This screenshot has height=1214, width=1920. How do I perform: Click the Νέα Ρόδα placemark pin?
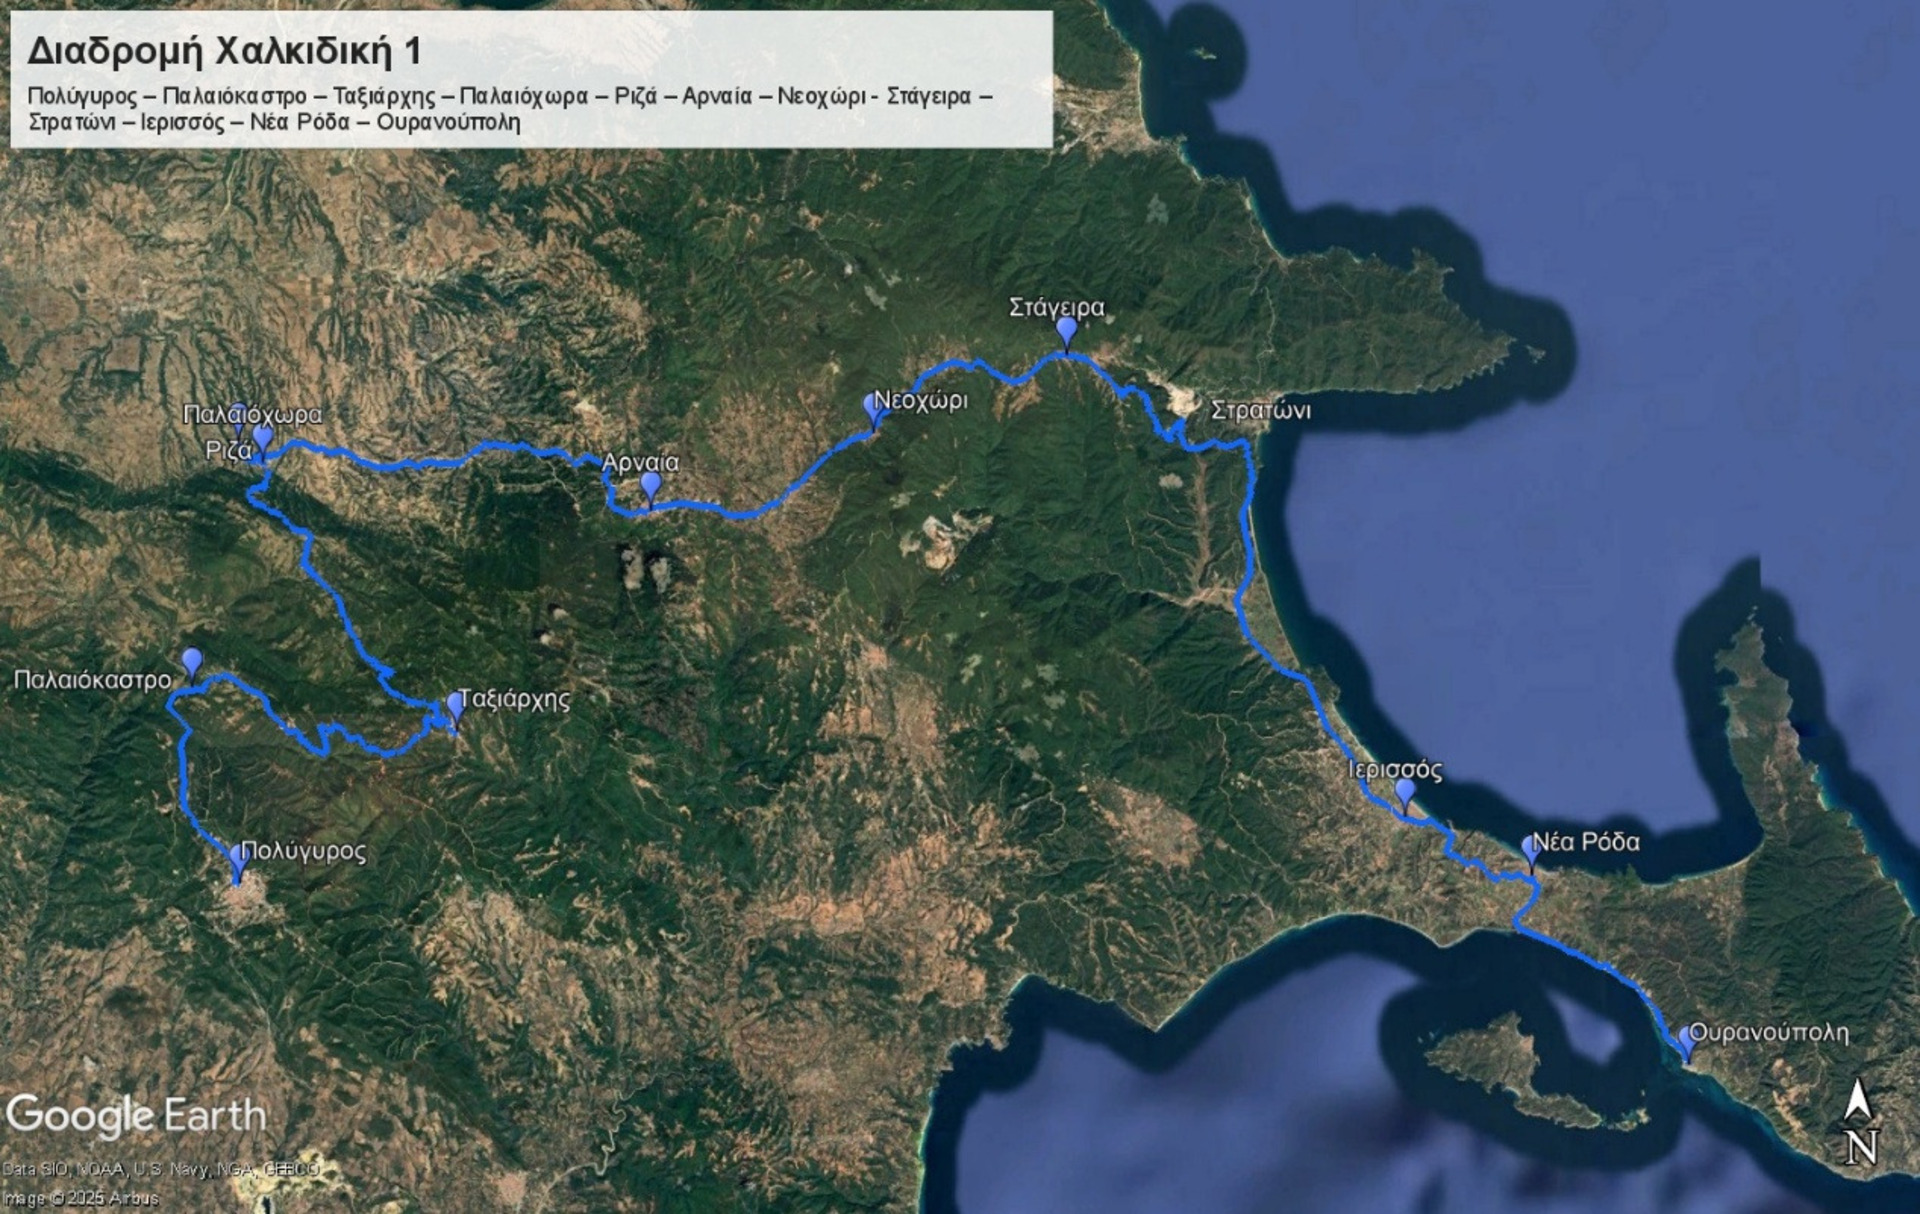point(1530,852)
